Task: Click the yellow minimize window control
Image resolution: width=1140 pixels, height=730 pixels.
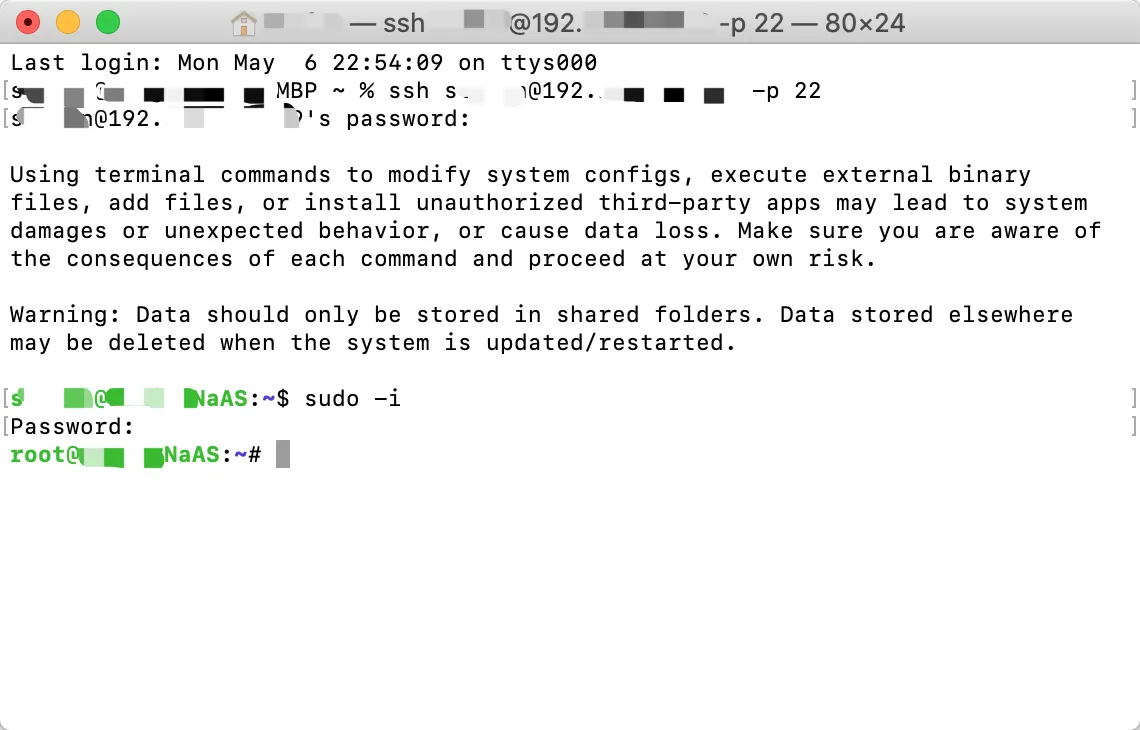Action: 66,21
